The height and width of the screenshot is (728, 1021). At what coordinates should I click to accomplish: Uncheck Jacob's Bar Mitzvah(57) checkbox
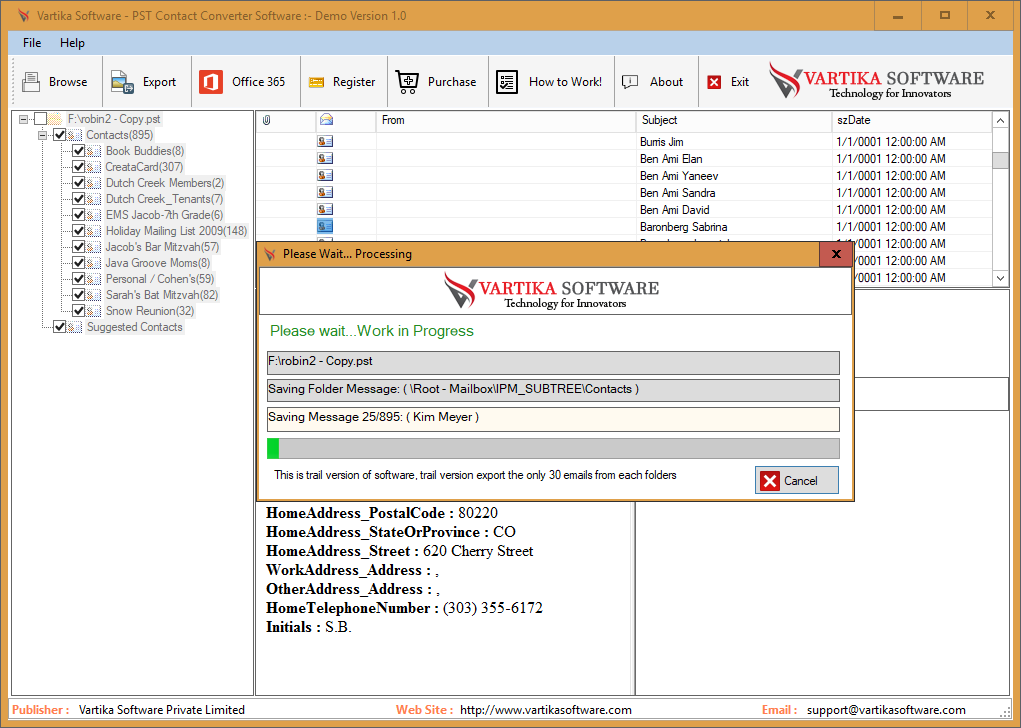pos(78,247)
